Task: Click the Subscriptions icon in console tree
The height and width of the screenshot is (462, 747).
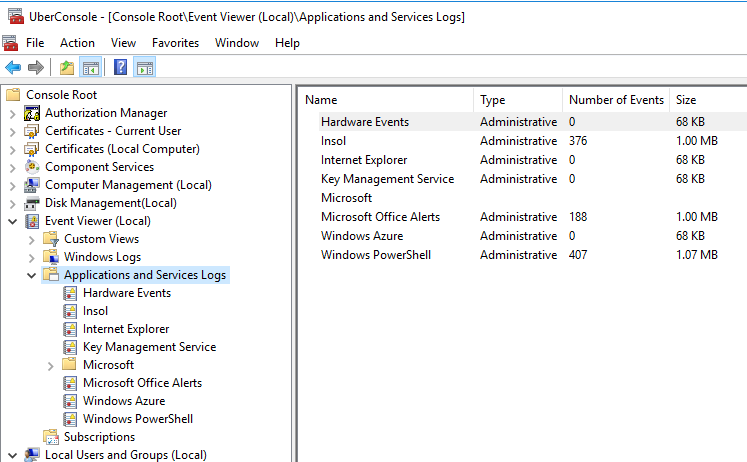Action: (51, 437)
